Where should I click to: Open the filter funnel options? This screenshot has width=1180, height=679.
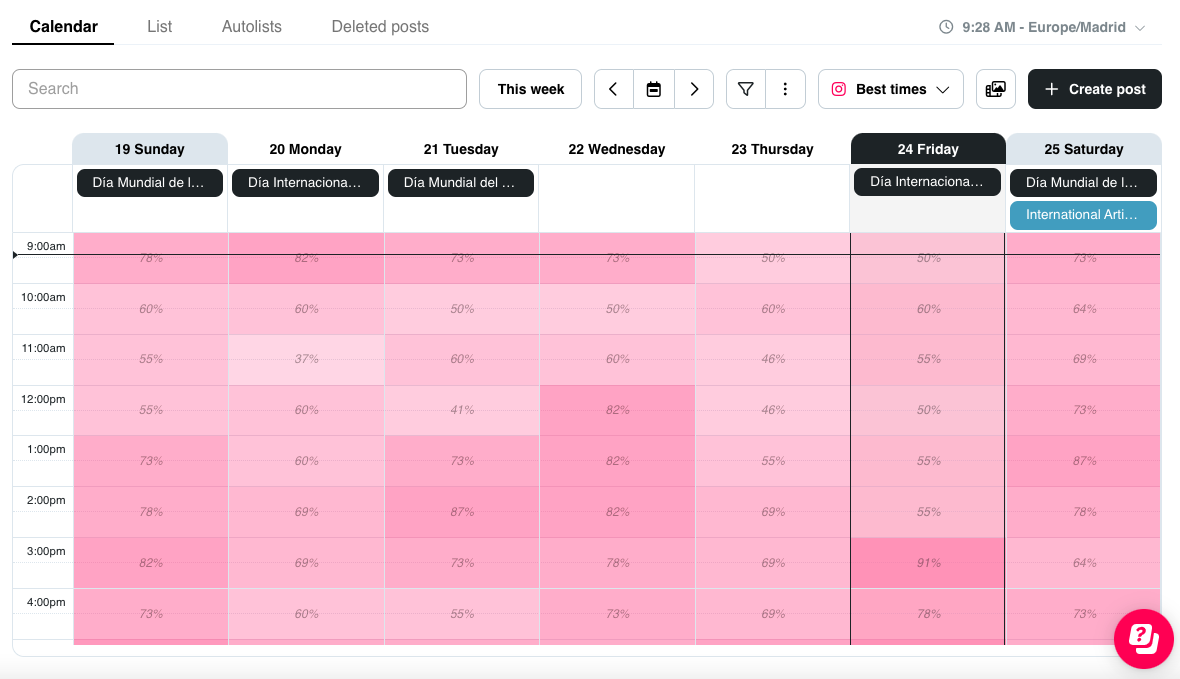745,89
